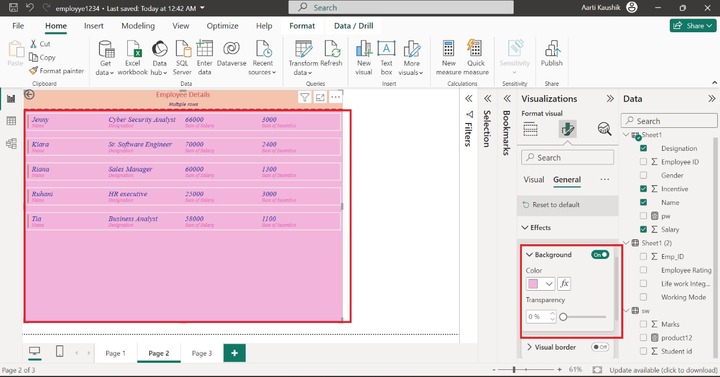Create a New measure
The height and width of the screenshot is (377, 720).
pos(449,57)
